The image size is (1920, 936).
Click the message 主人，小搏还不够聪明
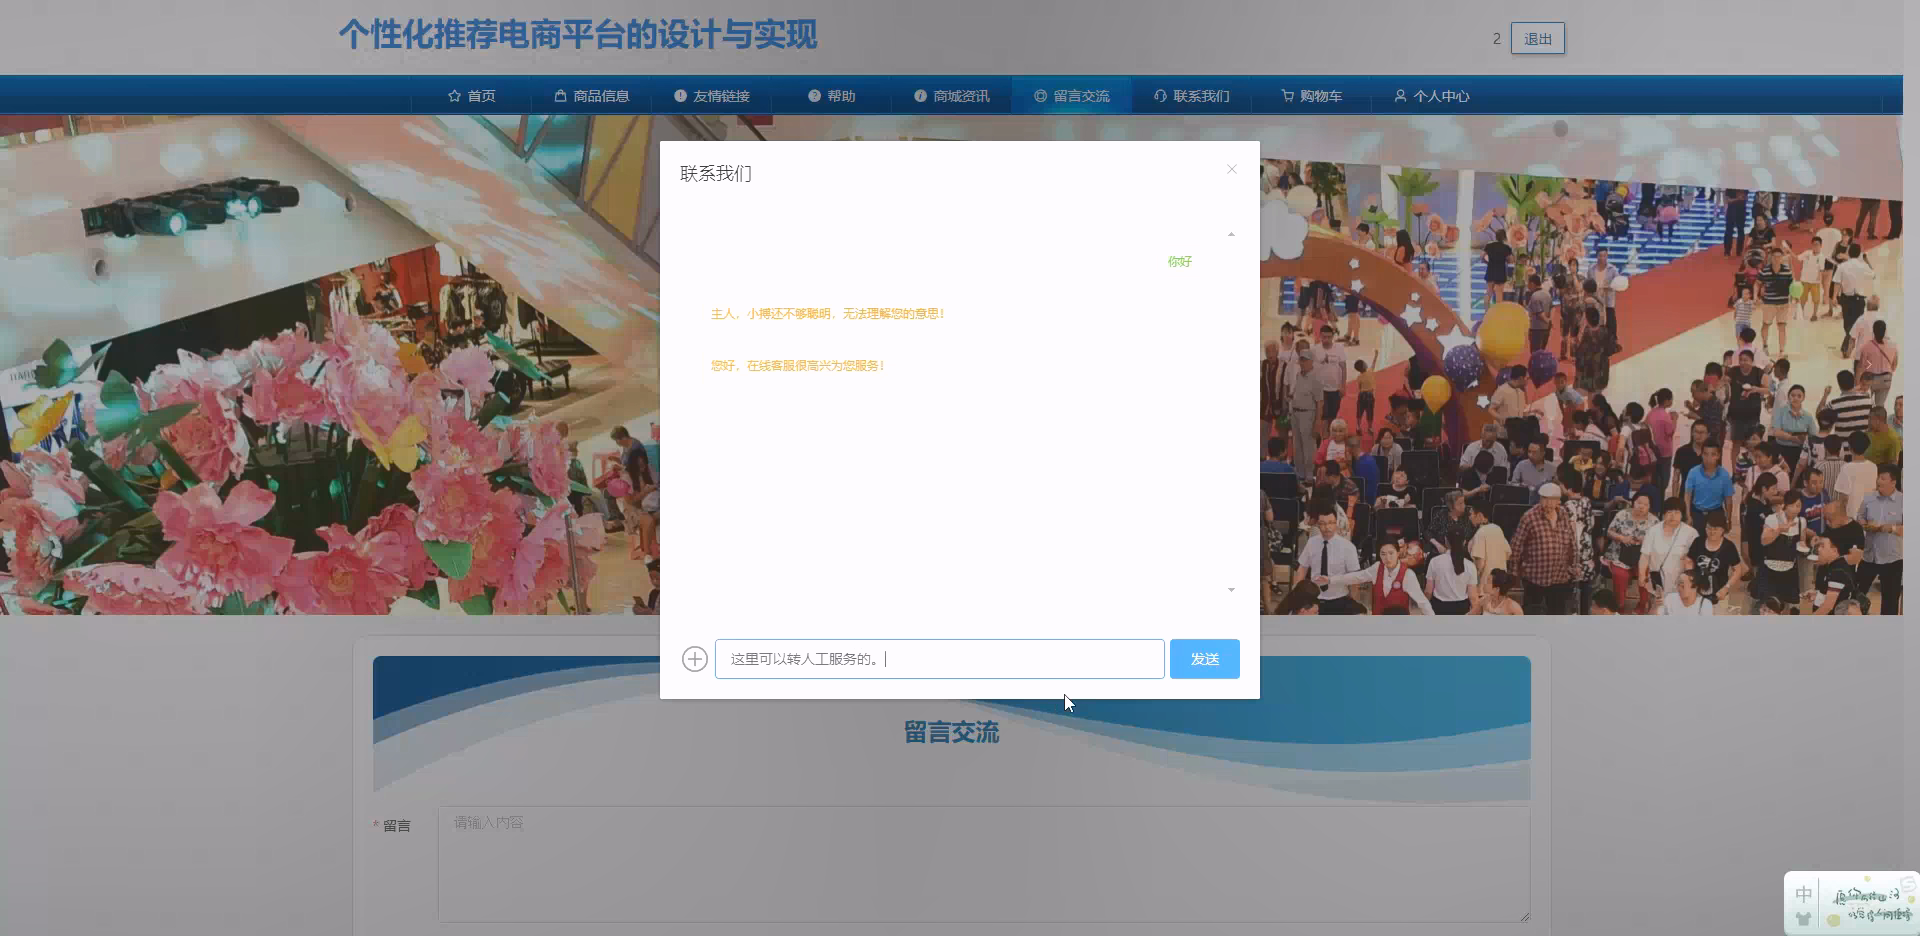827,313
